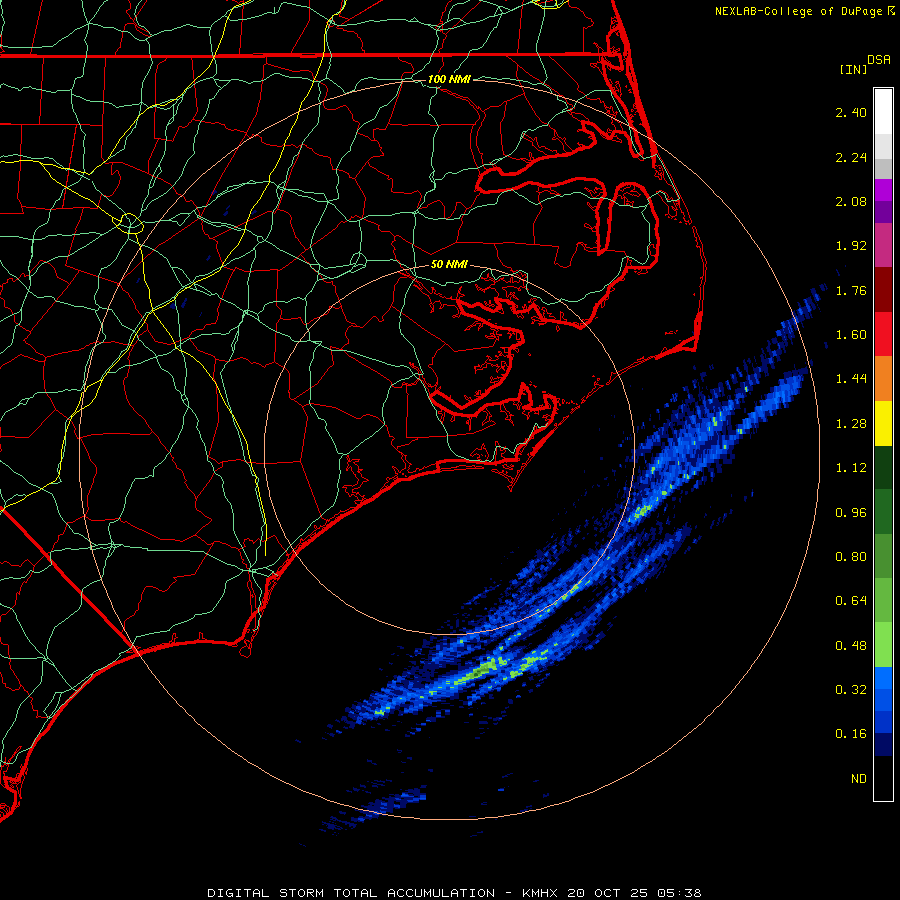Click the bright red legend swatch at 1.60

(883, 334)
